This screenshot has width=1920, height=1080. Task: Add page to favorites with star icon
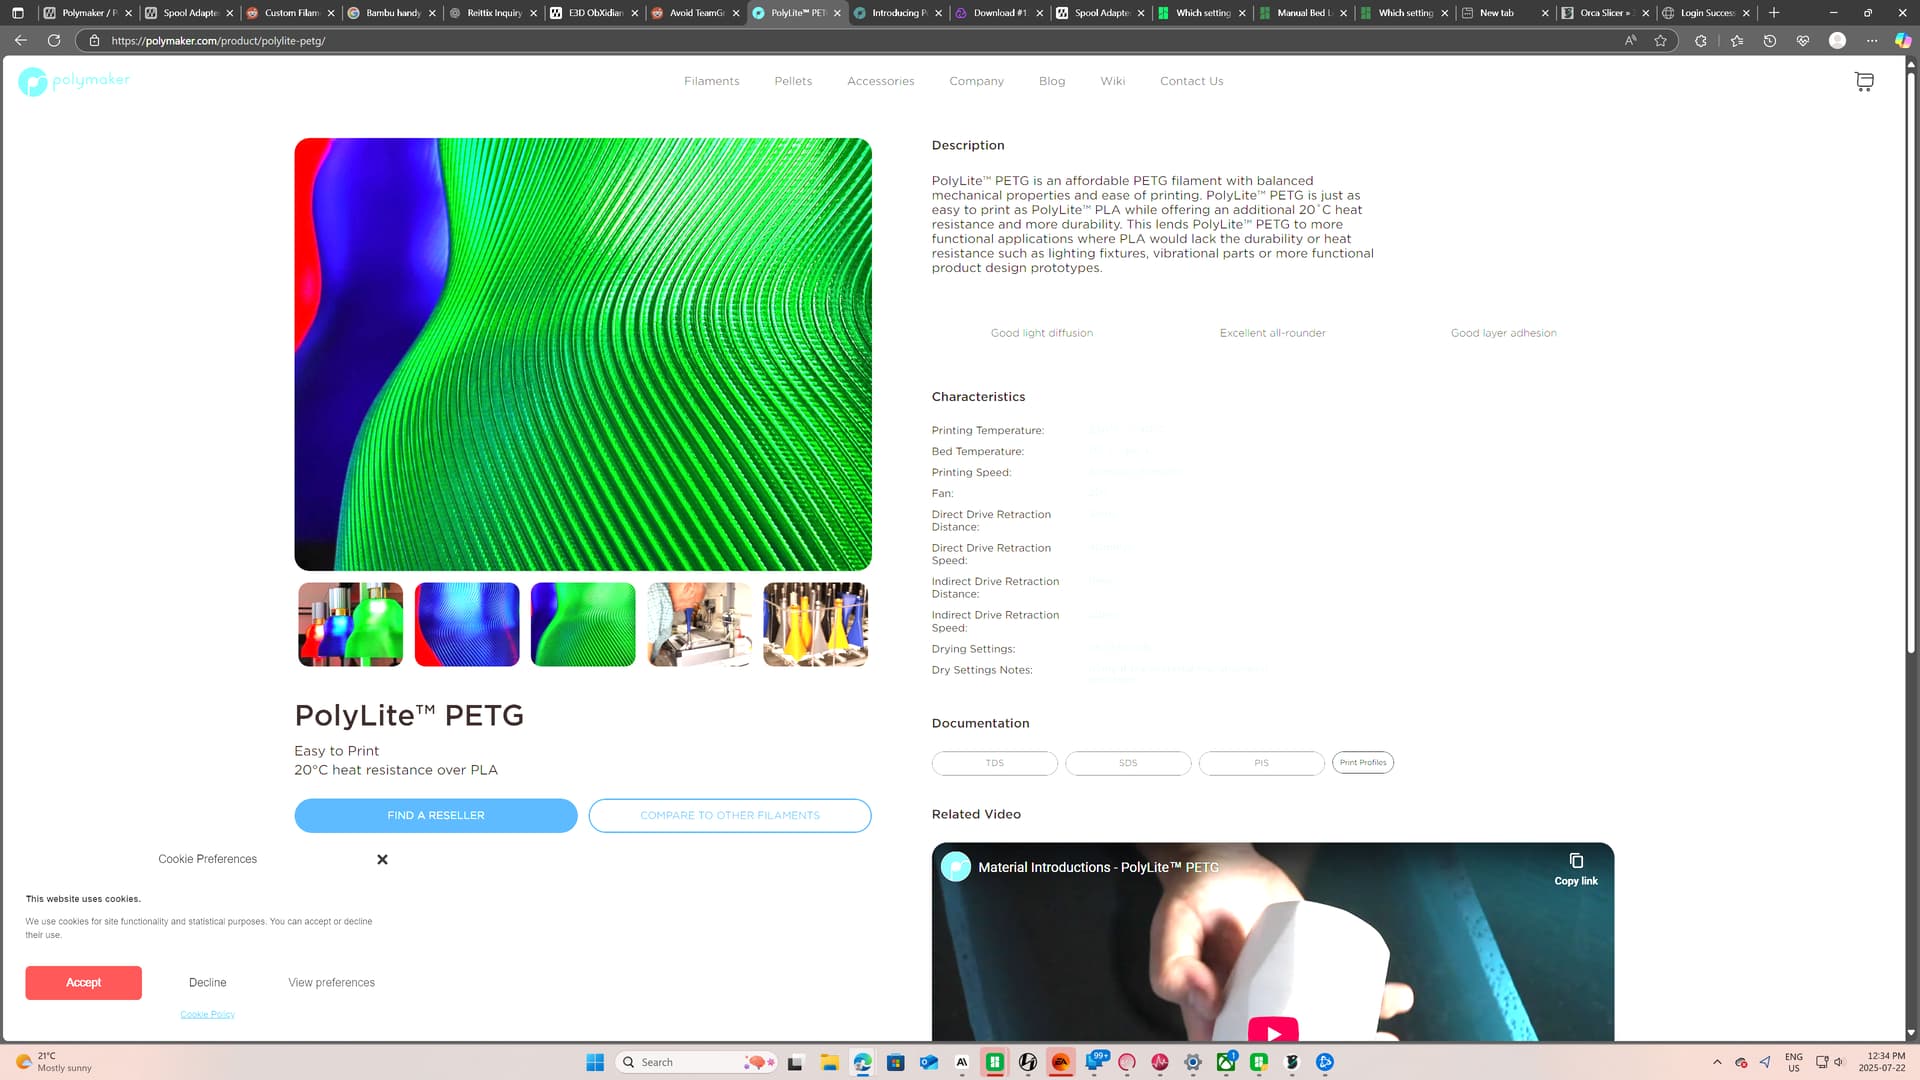coord(1661,41)
